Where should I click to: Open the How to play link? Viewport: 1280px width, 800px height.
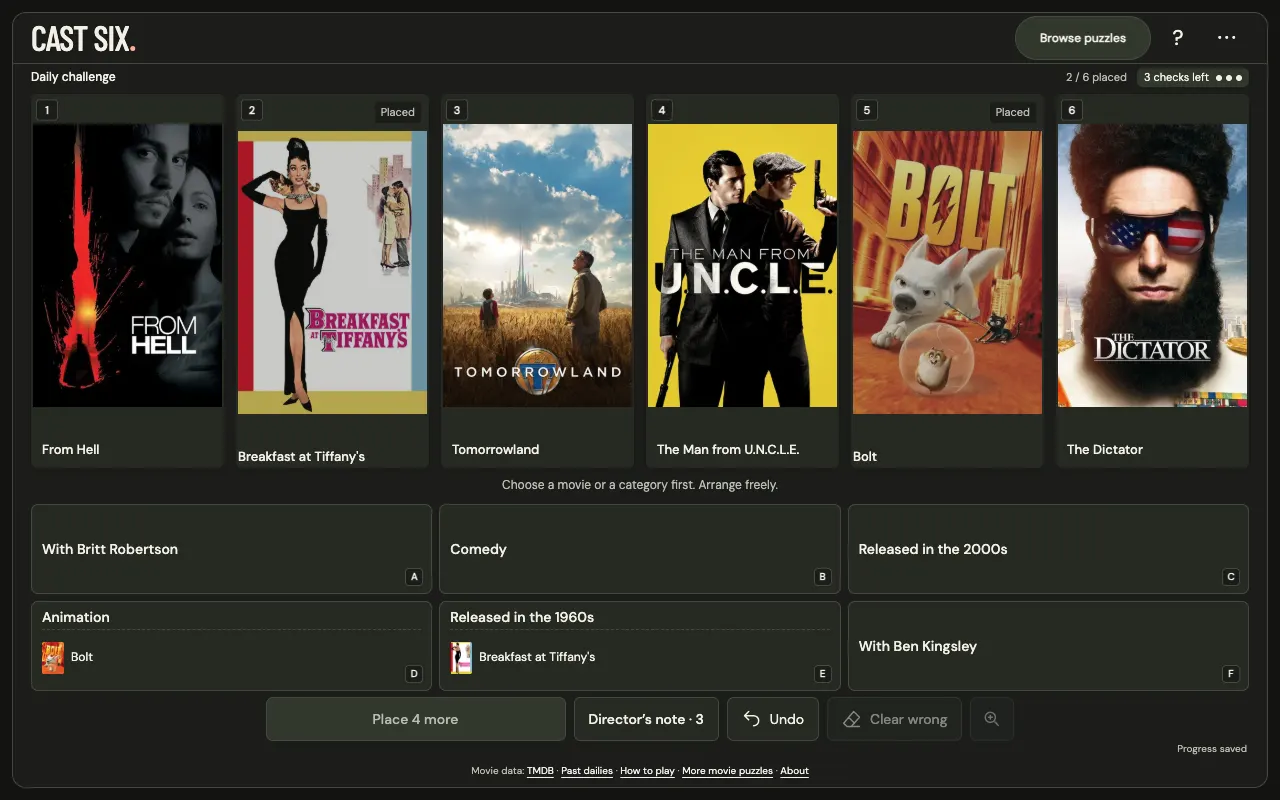(647, 771)
